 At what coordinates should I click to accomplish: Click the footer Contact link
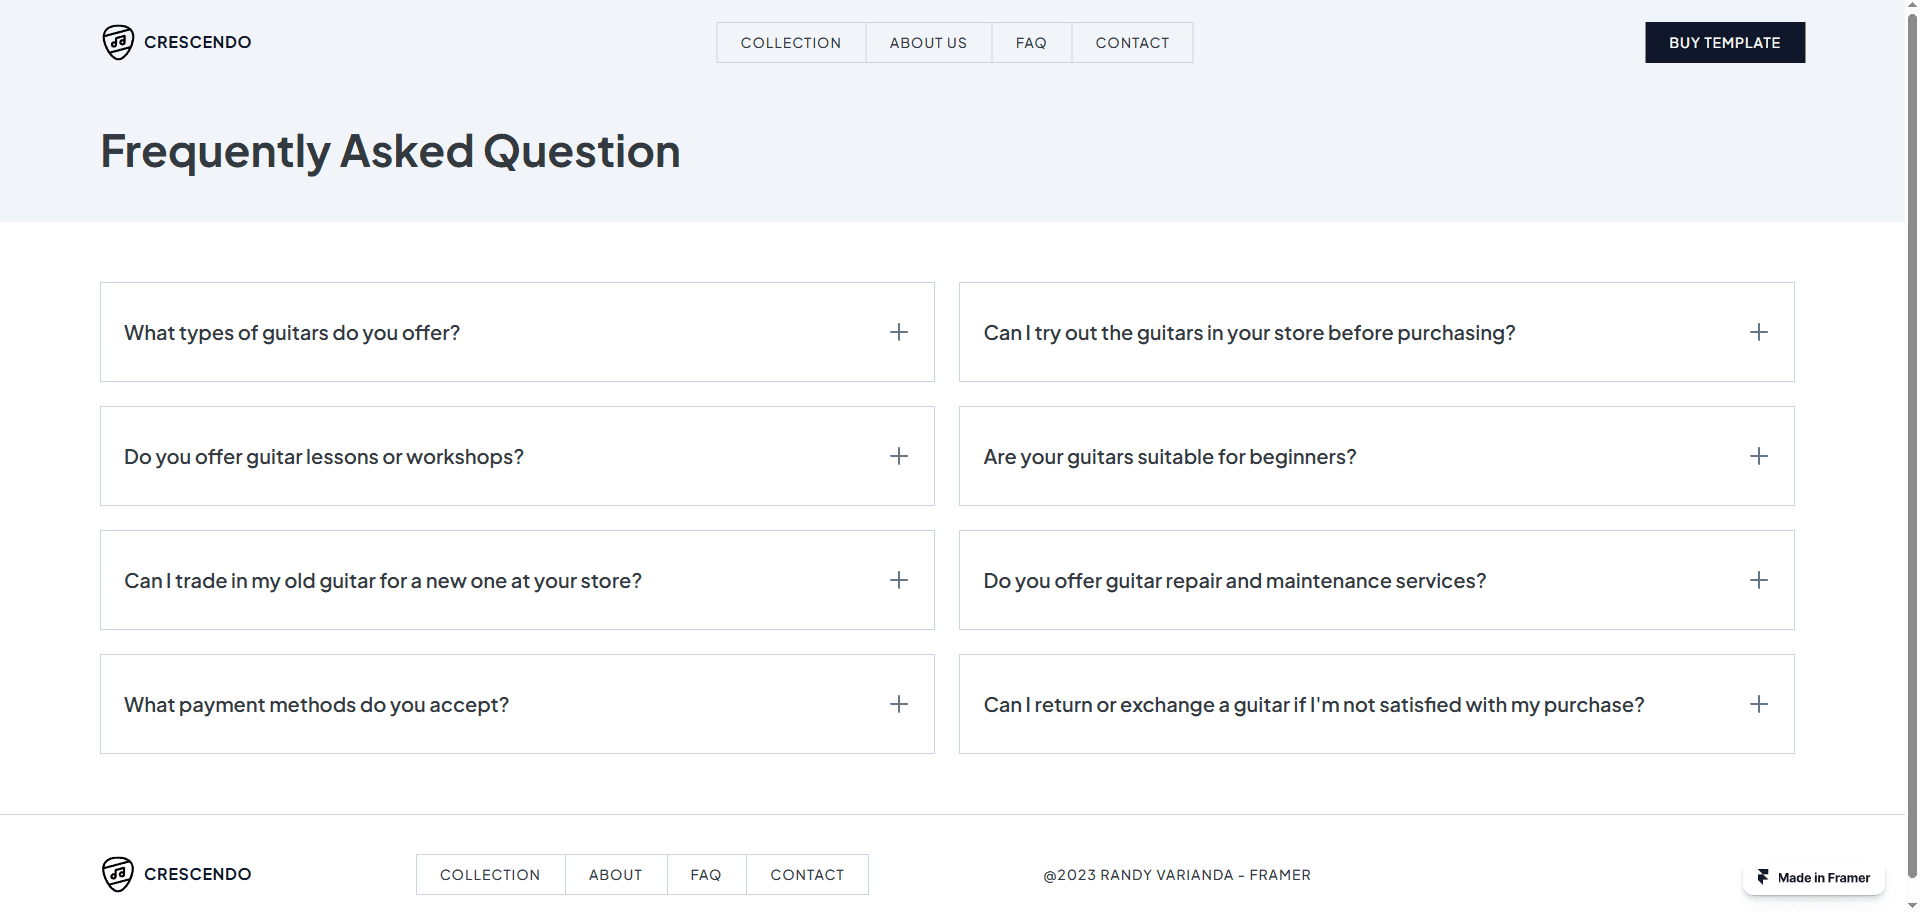[807, 875]
